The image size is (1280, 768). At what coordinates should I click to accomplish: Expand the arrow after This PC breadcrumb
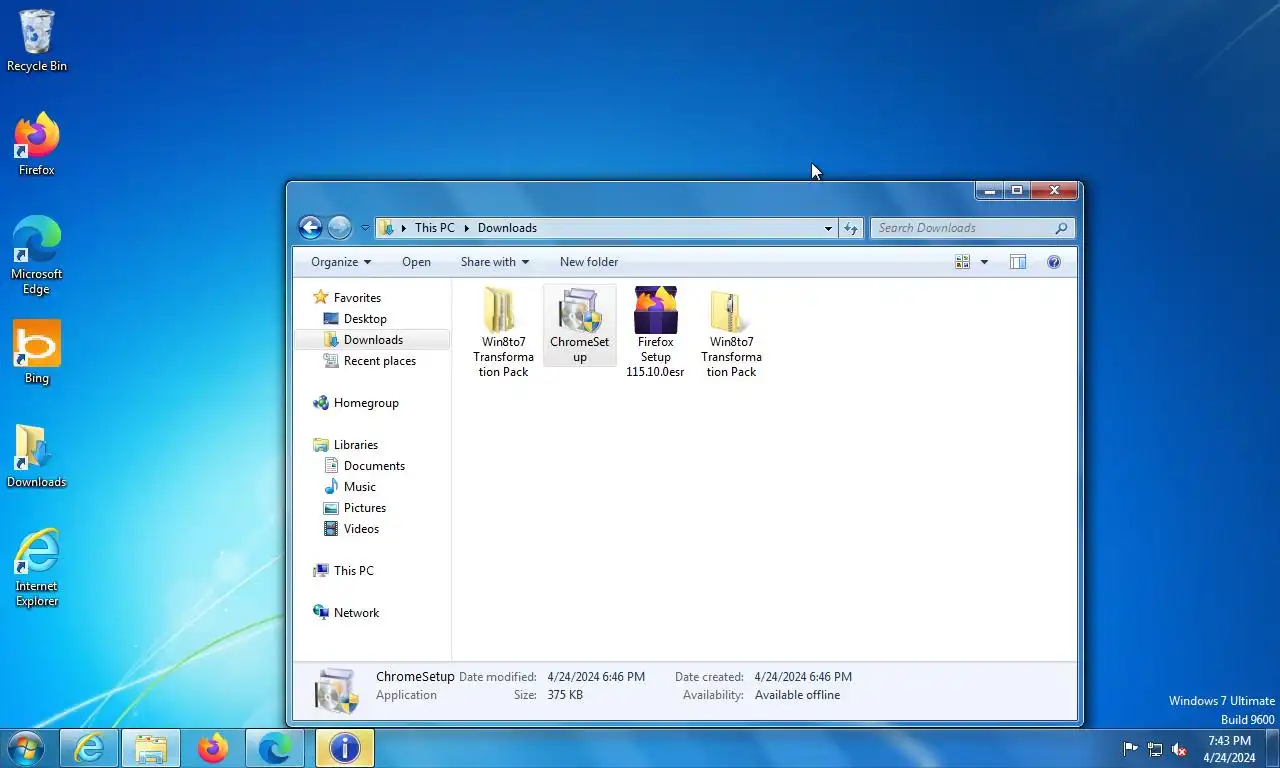467,228
